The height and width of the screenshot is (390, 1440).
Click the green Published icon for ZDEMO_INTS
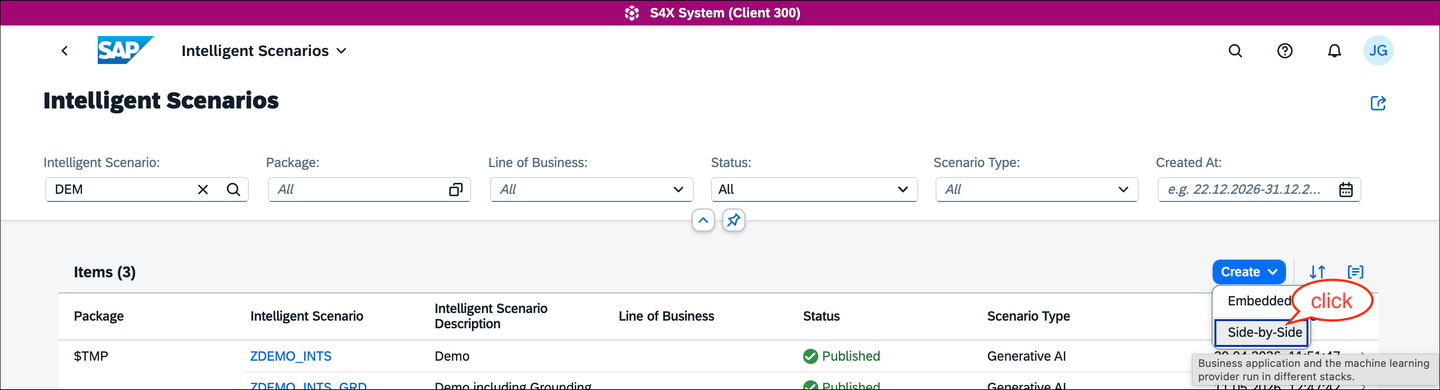point(810,356)
